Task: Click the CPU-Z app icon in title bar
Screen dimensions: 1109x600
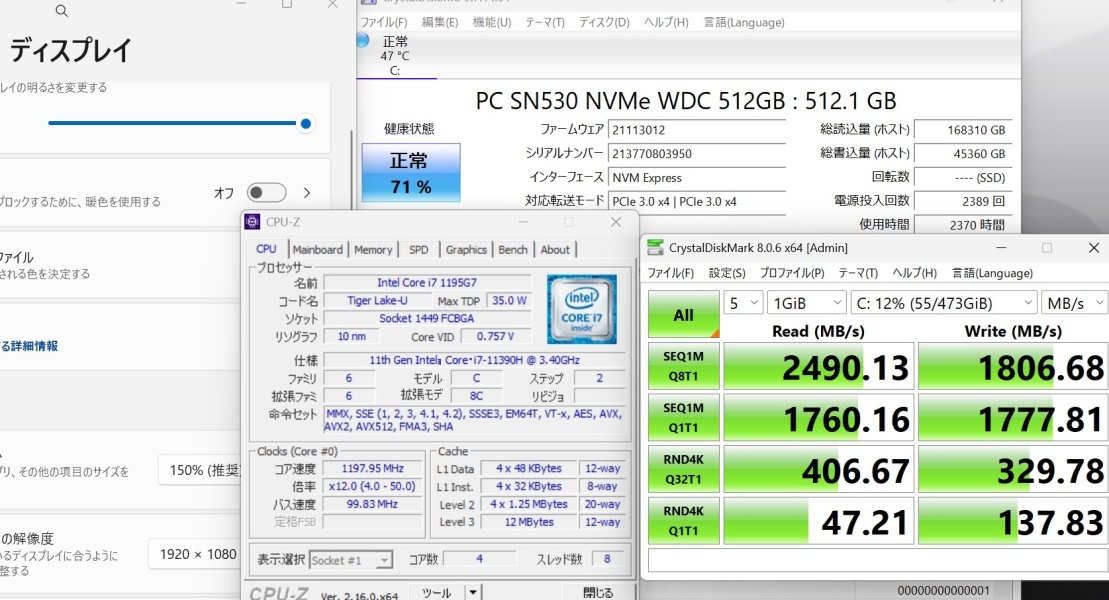Action: (252, 222)
